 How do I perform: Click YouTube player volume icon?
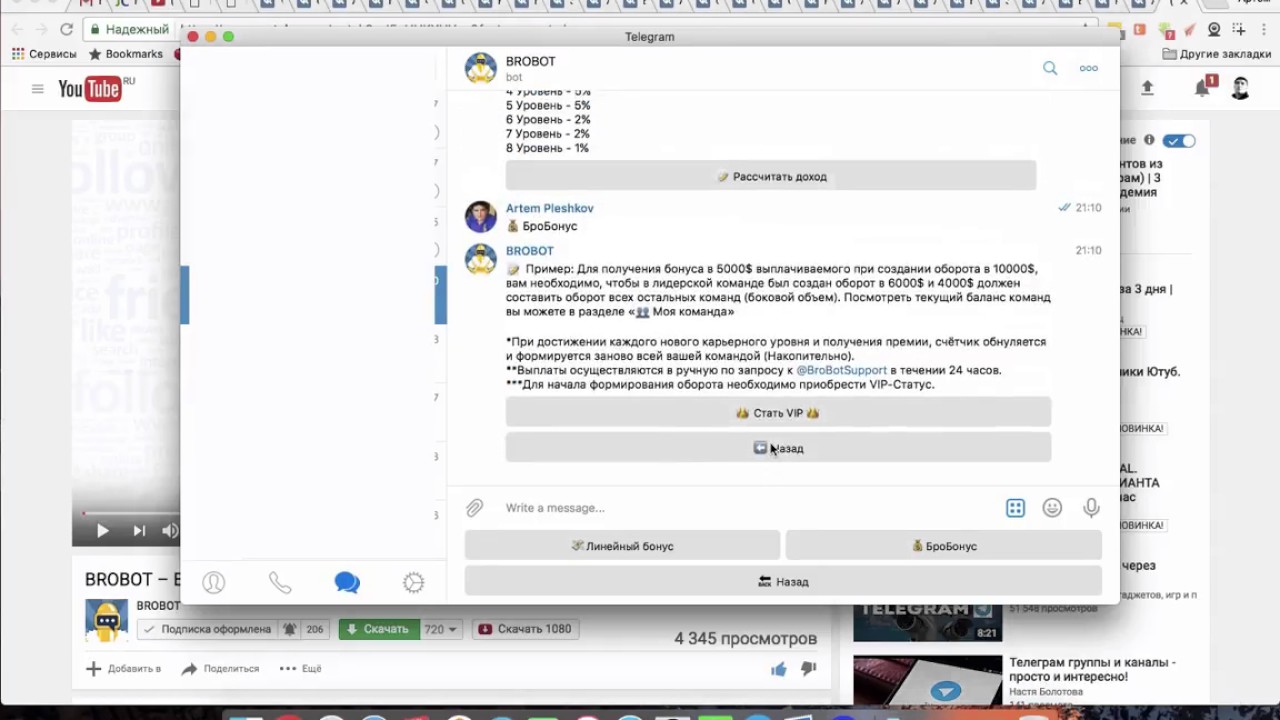click(x=170, y=531)
